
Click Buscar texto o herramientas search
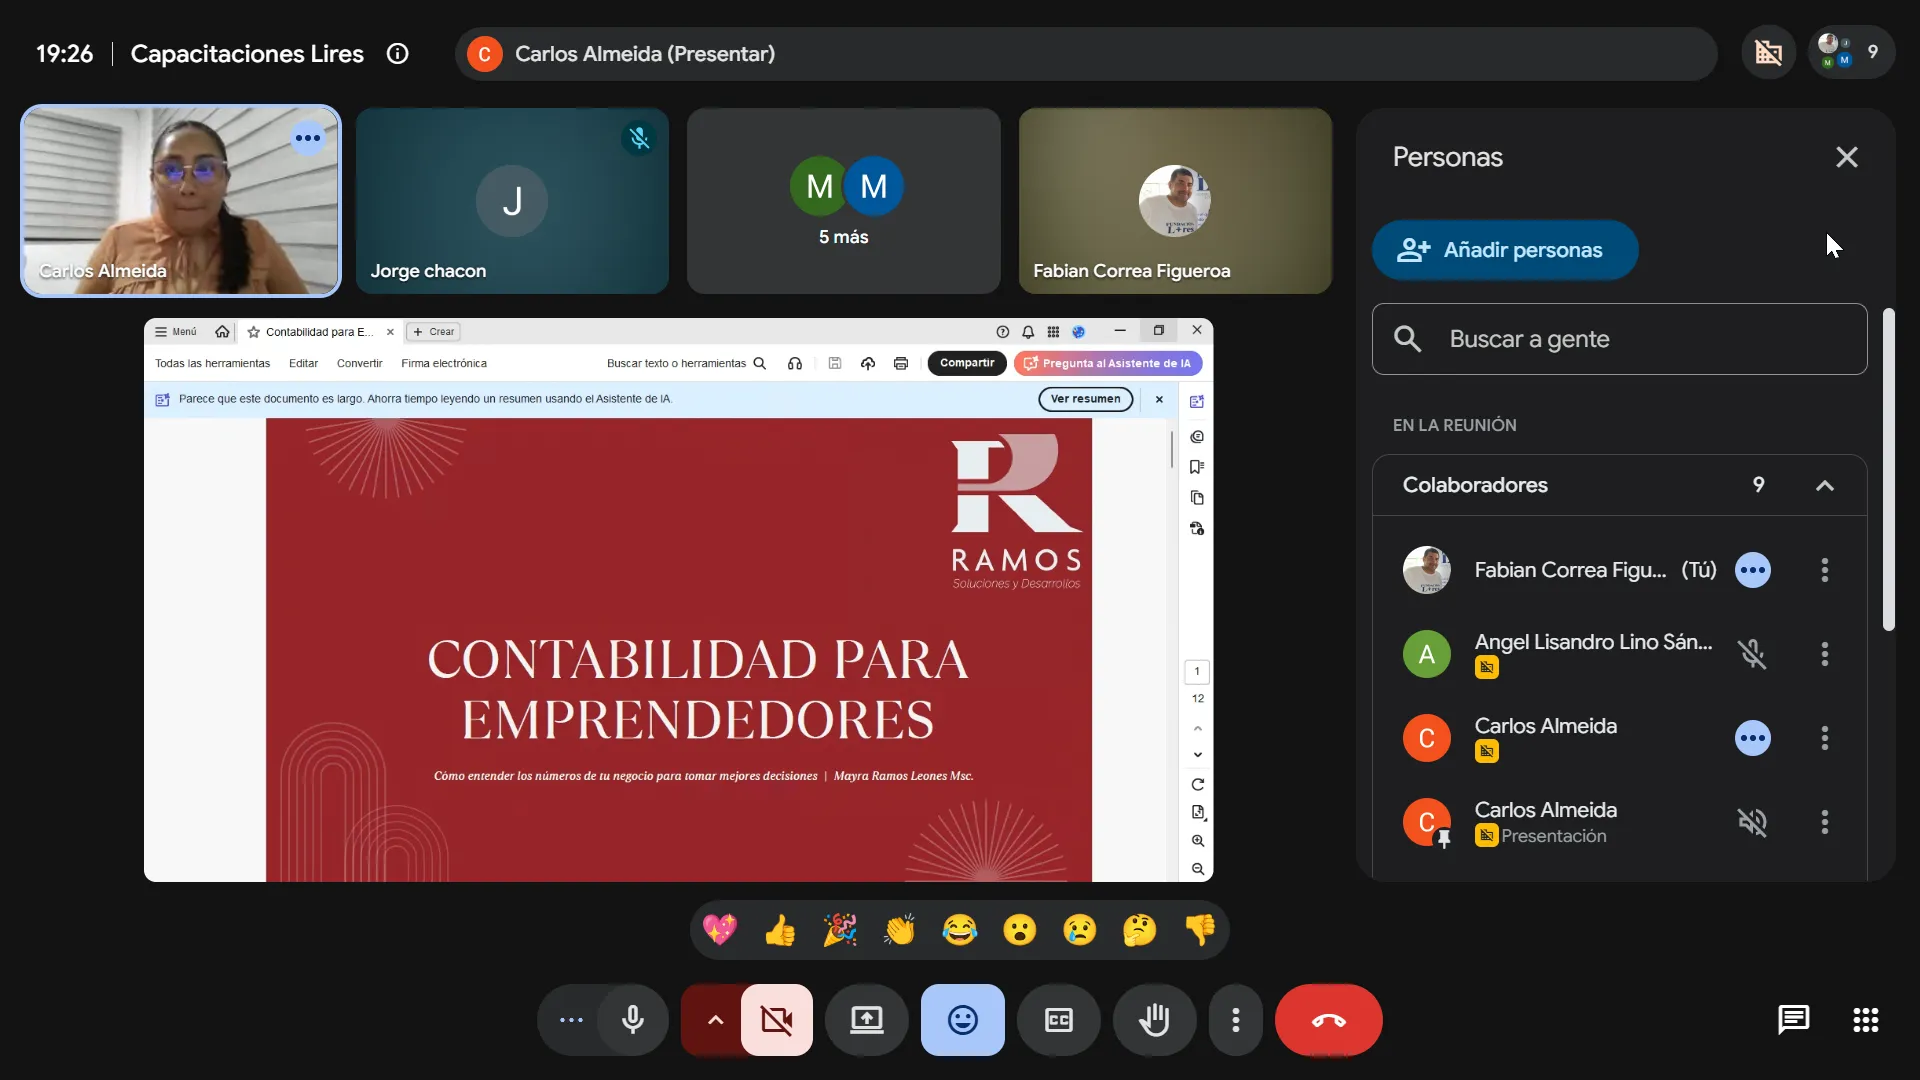coord(686,364)
